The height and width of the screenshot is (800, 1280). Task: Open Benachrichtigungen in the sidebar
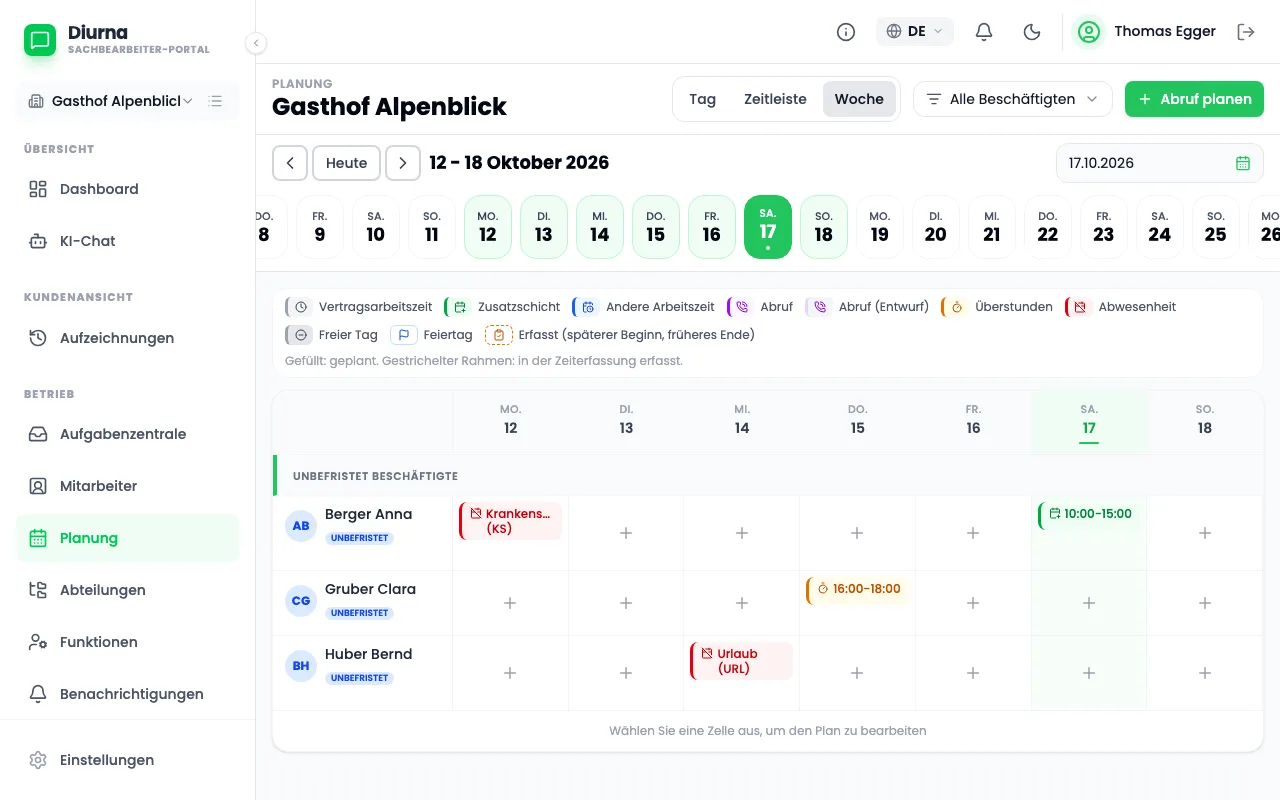128,694
